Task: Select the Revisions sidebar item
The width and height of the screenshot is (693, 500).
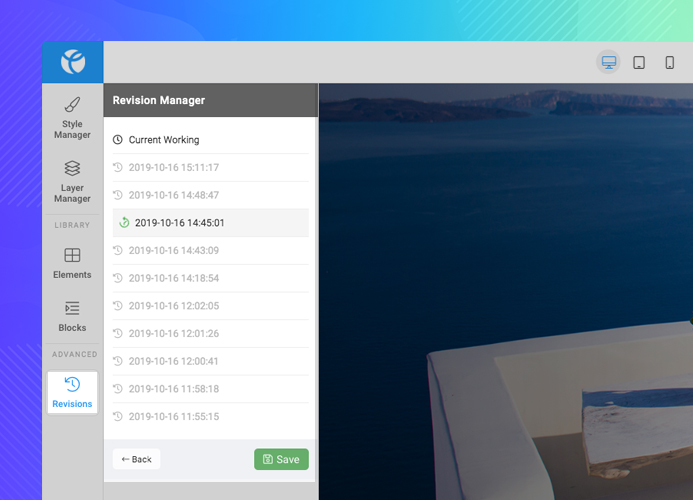Action: click(72, 392)
